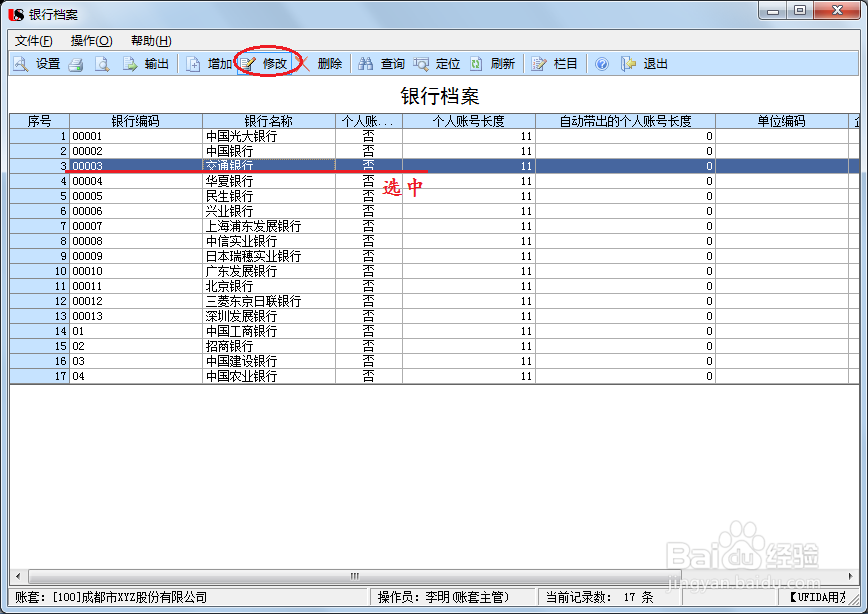Viewport: 868px width, 614px height.
Task: Click the 栏目 columns icon
Action: tap(539, 64)
